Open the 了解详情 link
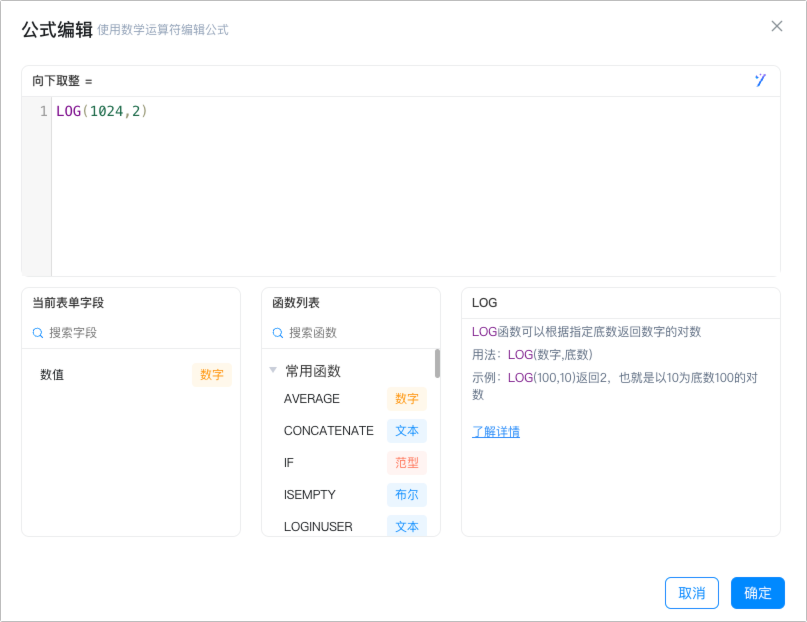This screenshot has width=807, height=622. pos(496,432)
